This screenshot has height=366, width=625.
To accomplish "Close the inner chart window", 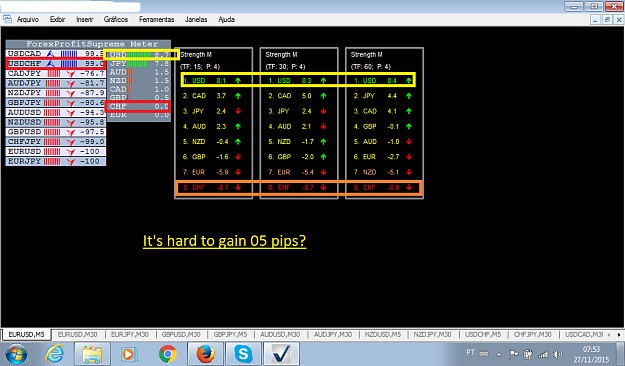I will [x=619, y=20].
